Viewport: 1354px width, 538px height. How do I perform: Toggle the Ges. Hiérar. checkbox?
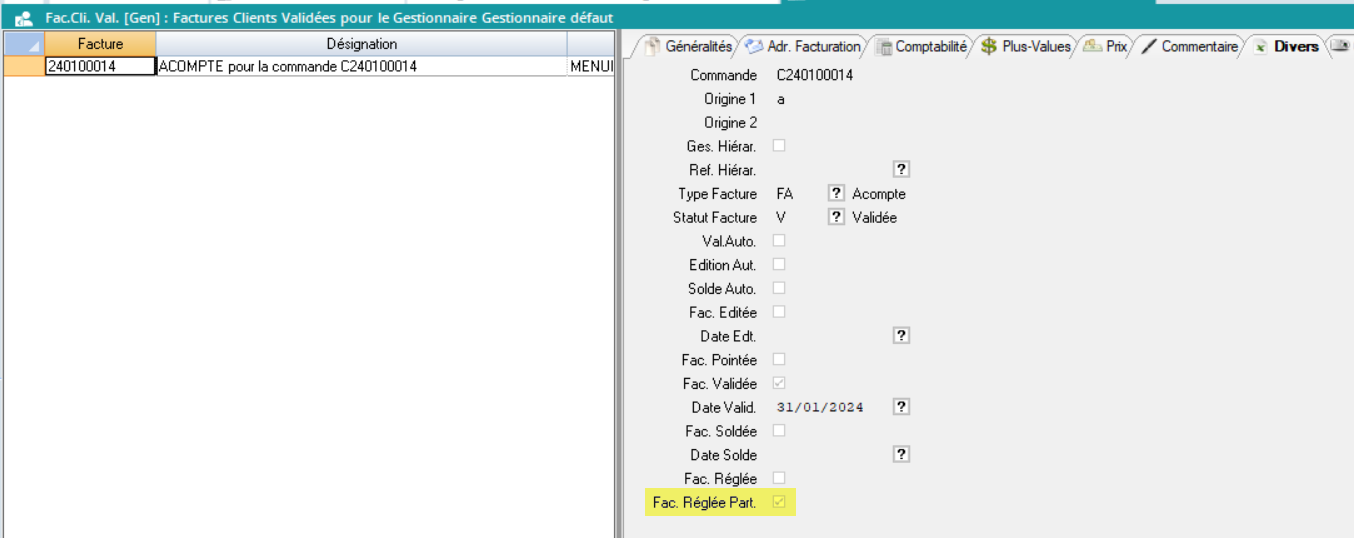(x=779, y=146)
